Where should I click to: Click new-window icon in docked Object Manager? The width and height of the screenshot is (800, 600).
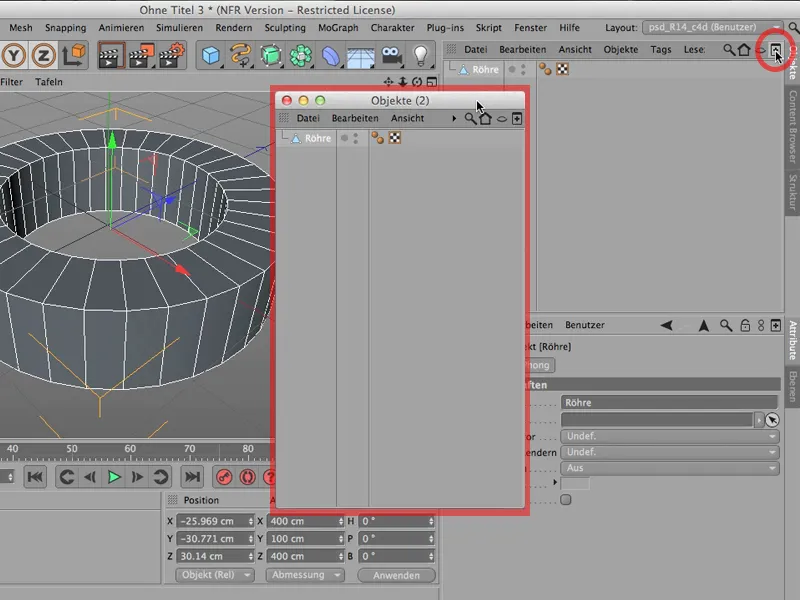[x=776, y=49]
